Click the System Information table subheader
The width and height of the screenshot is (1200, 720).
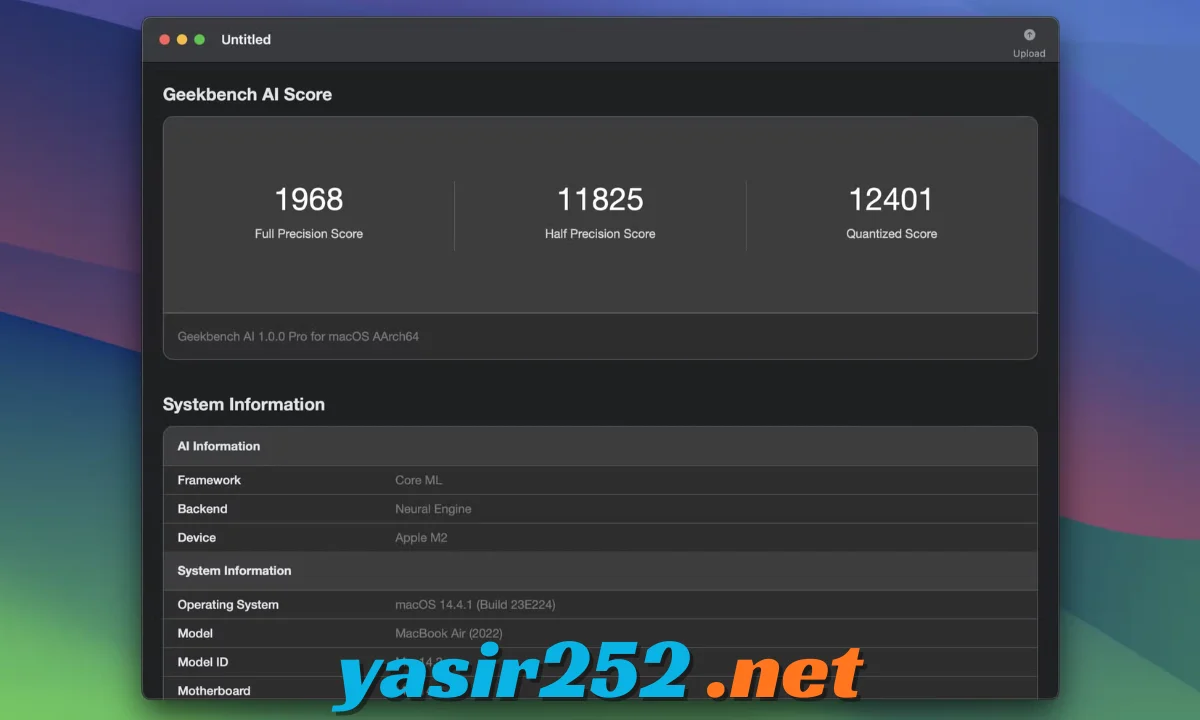[x=234, y=571]
